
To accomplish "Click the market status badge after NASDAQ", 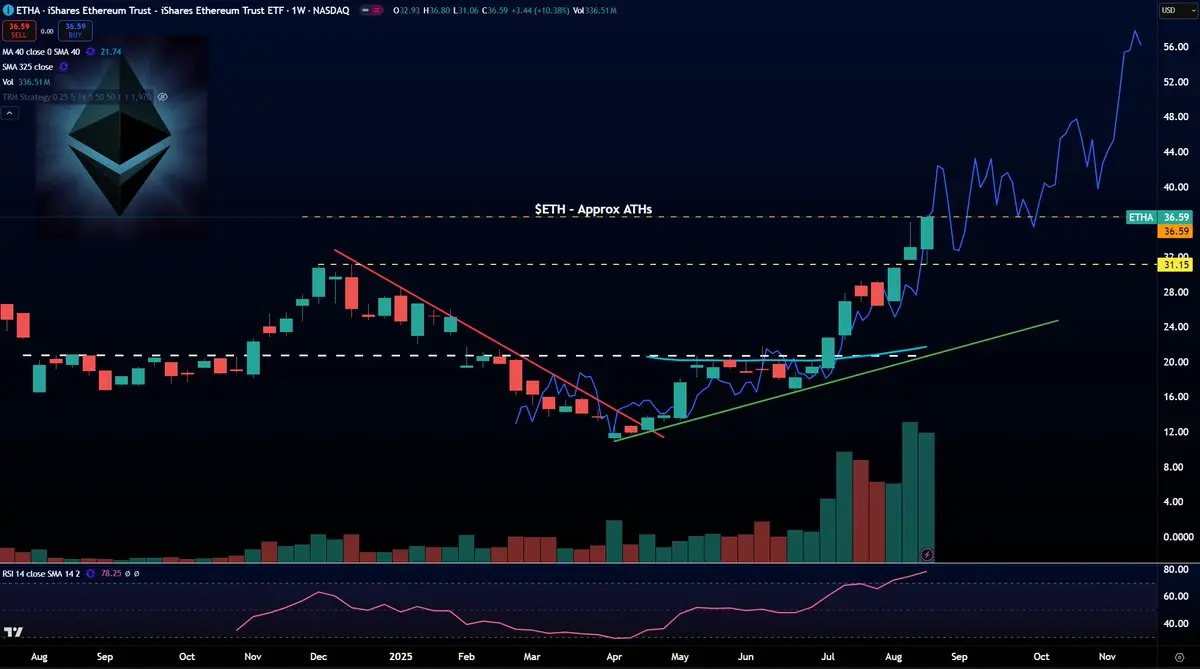I will coord(371,10).
